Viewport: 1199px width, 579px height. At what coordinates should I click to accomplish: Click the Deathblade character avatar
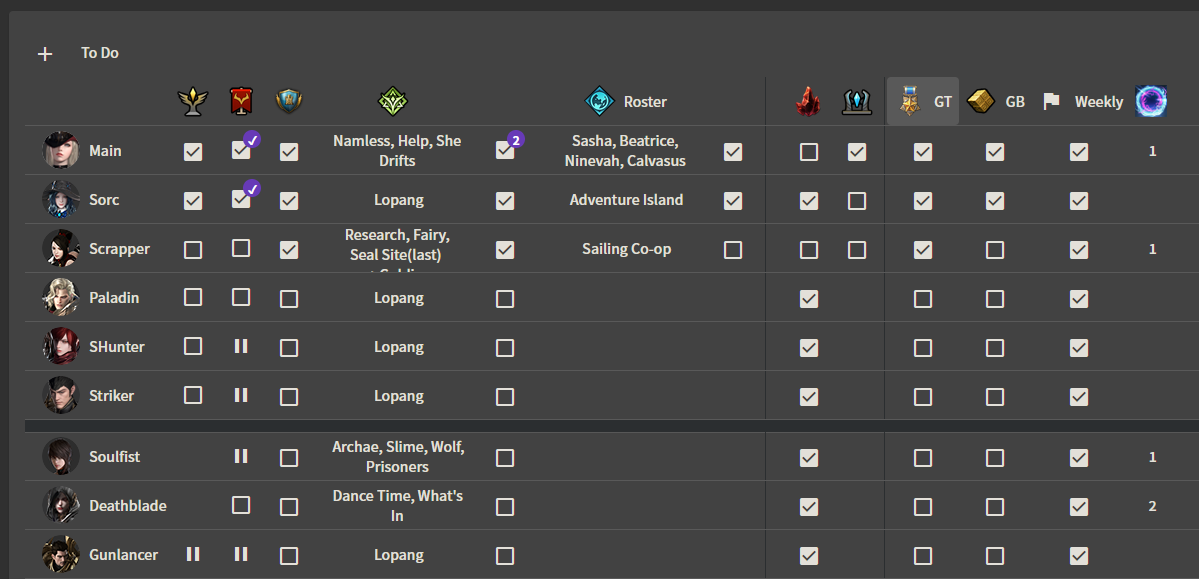pyautogui.click(x=60, y=506)
